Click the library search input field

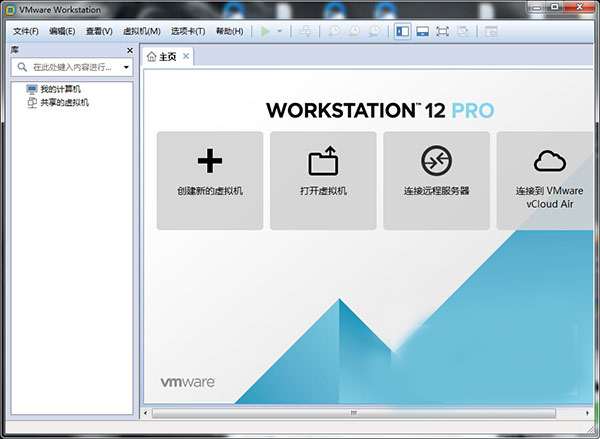click(x=72, y=67)
